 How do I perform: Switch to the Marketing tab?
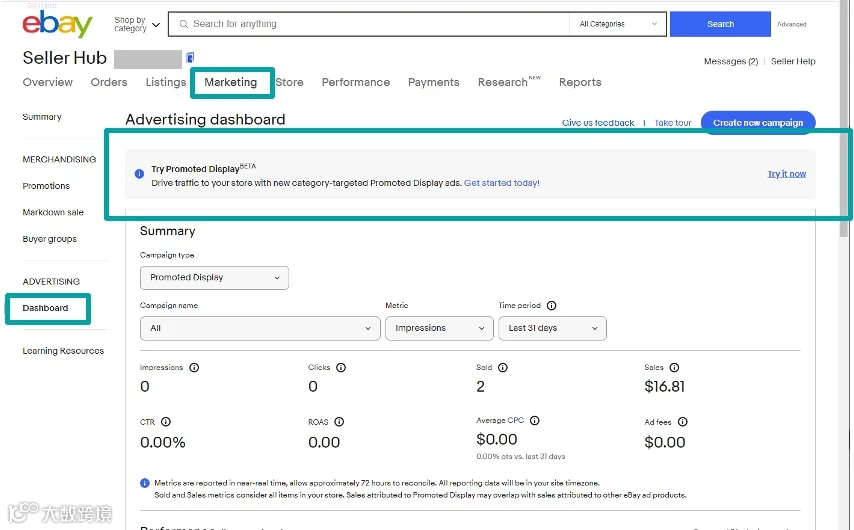[231, 82]
